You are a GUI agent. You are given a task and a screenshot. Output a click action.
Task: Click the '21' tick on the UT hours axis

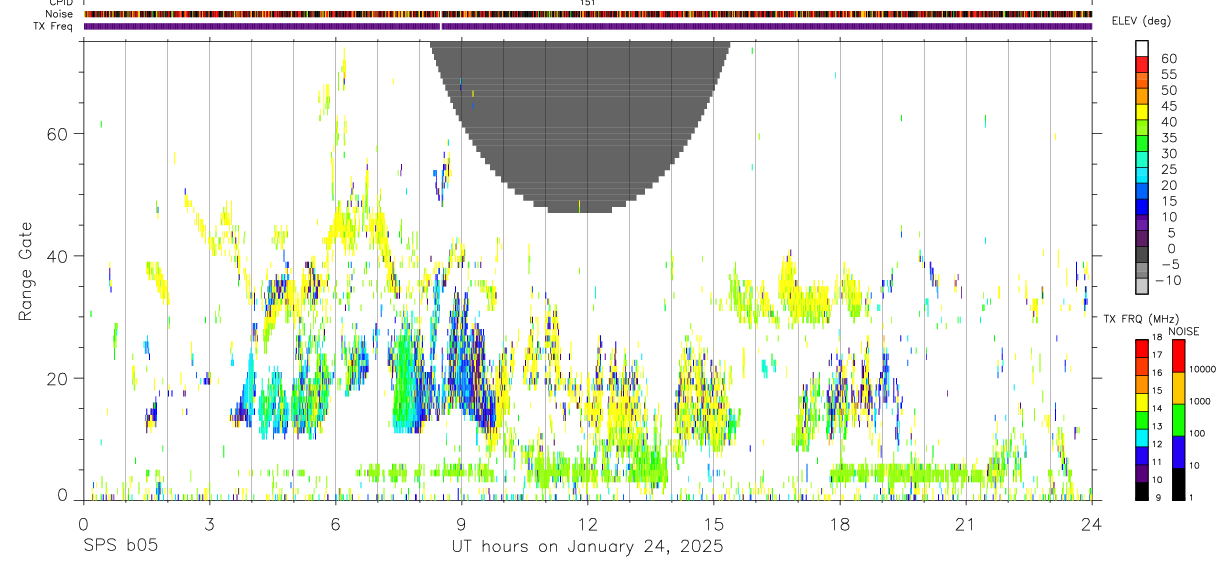pos(965,523)
